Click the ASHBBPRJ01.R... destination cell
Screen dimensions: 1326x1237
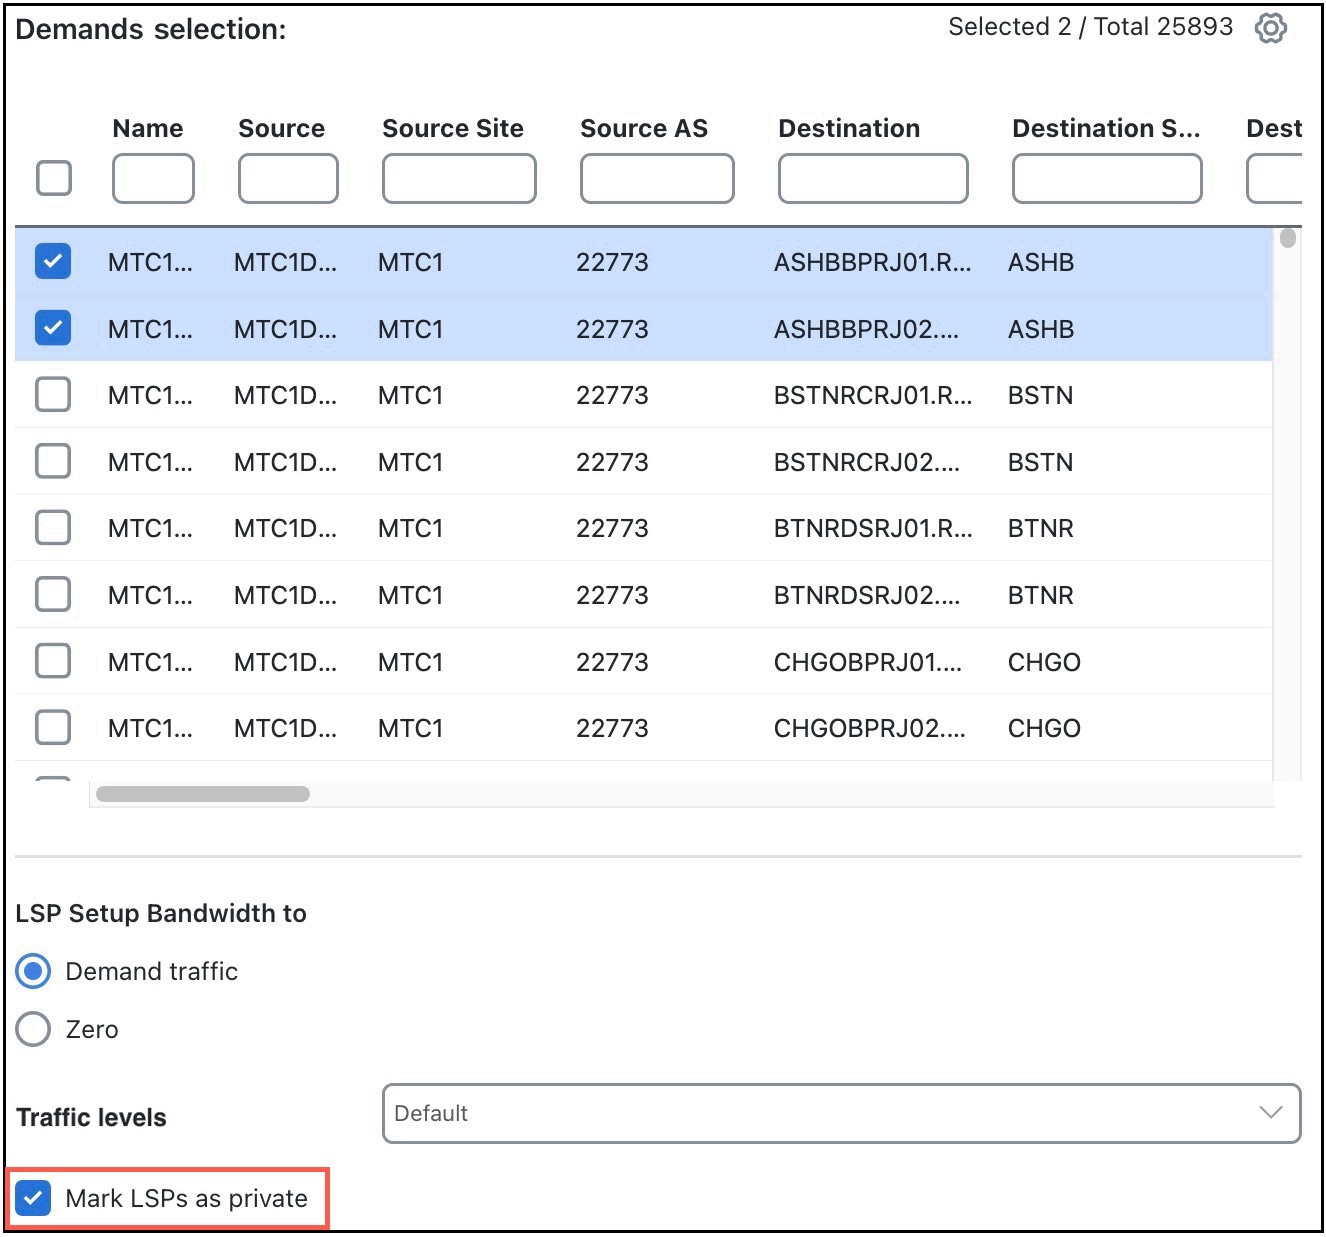pyautogui.click(x=873, y=262)
